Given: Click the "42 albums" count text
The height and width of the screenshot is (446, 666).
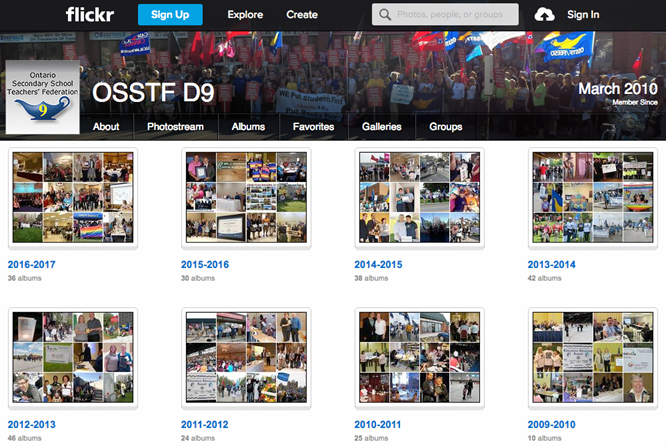Looking at the screenshot, I should 545,278.
